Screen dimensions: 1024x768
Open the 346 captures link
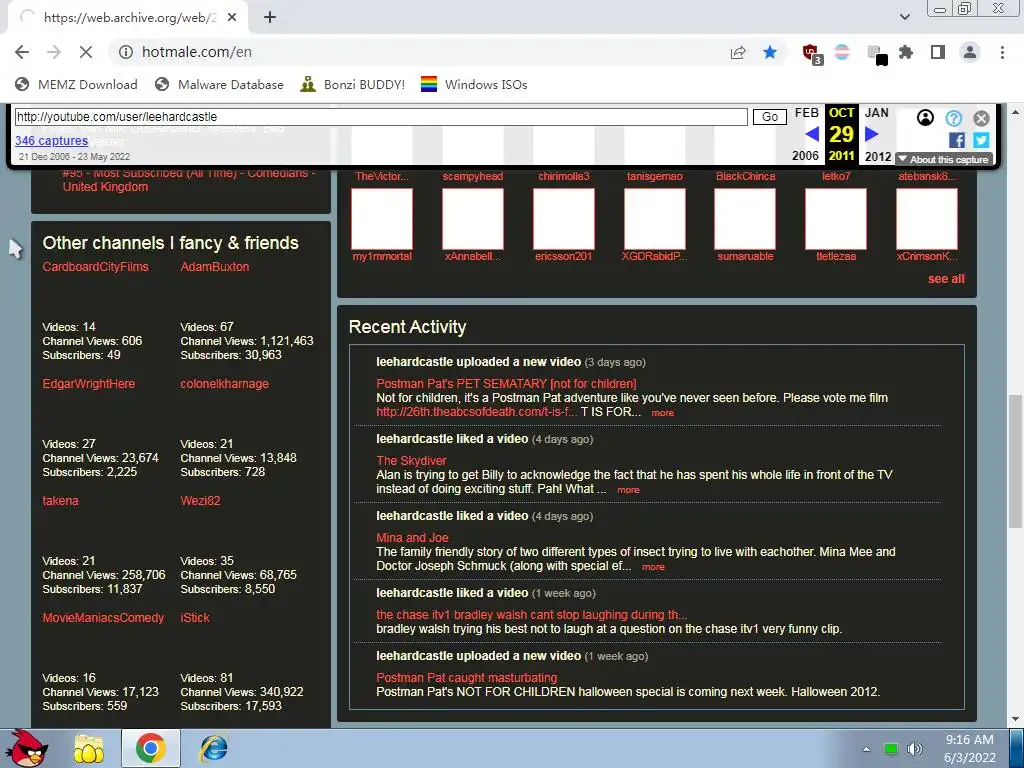[x=52, y=140]
